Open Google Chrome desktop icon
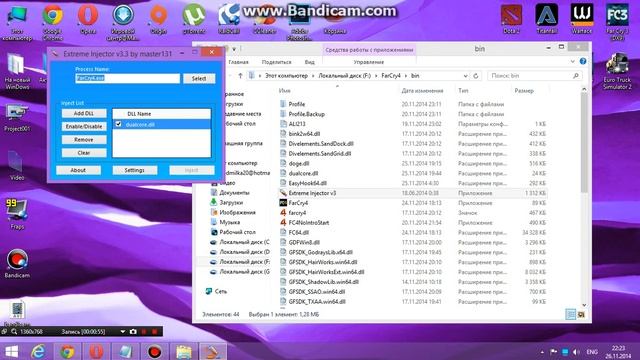 (x=53, y=21)
